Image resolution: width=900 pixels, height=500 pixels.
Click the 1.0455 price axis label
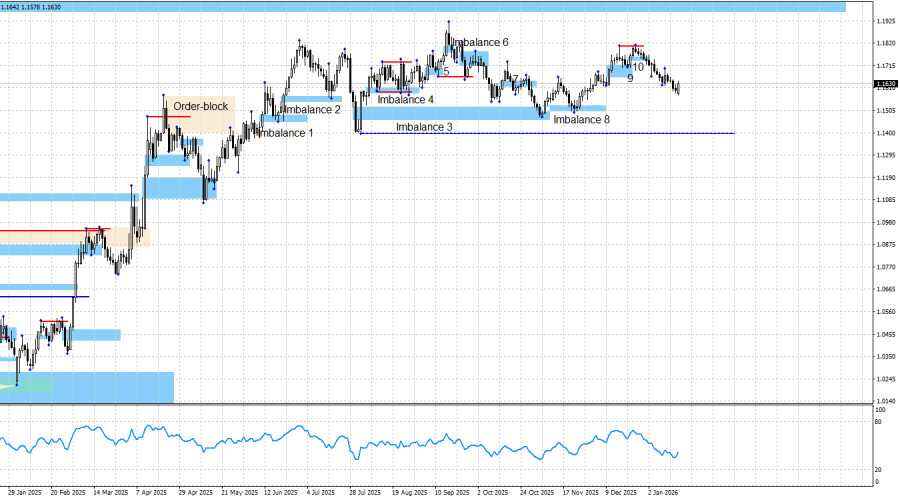click(x=886, y=335)
